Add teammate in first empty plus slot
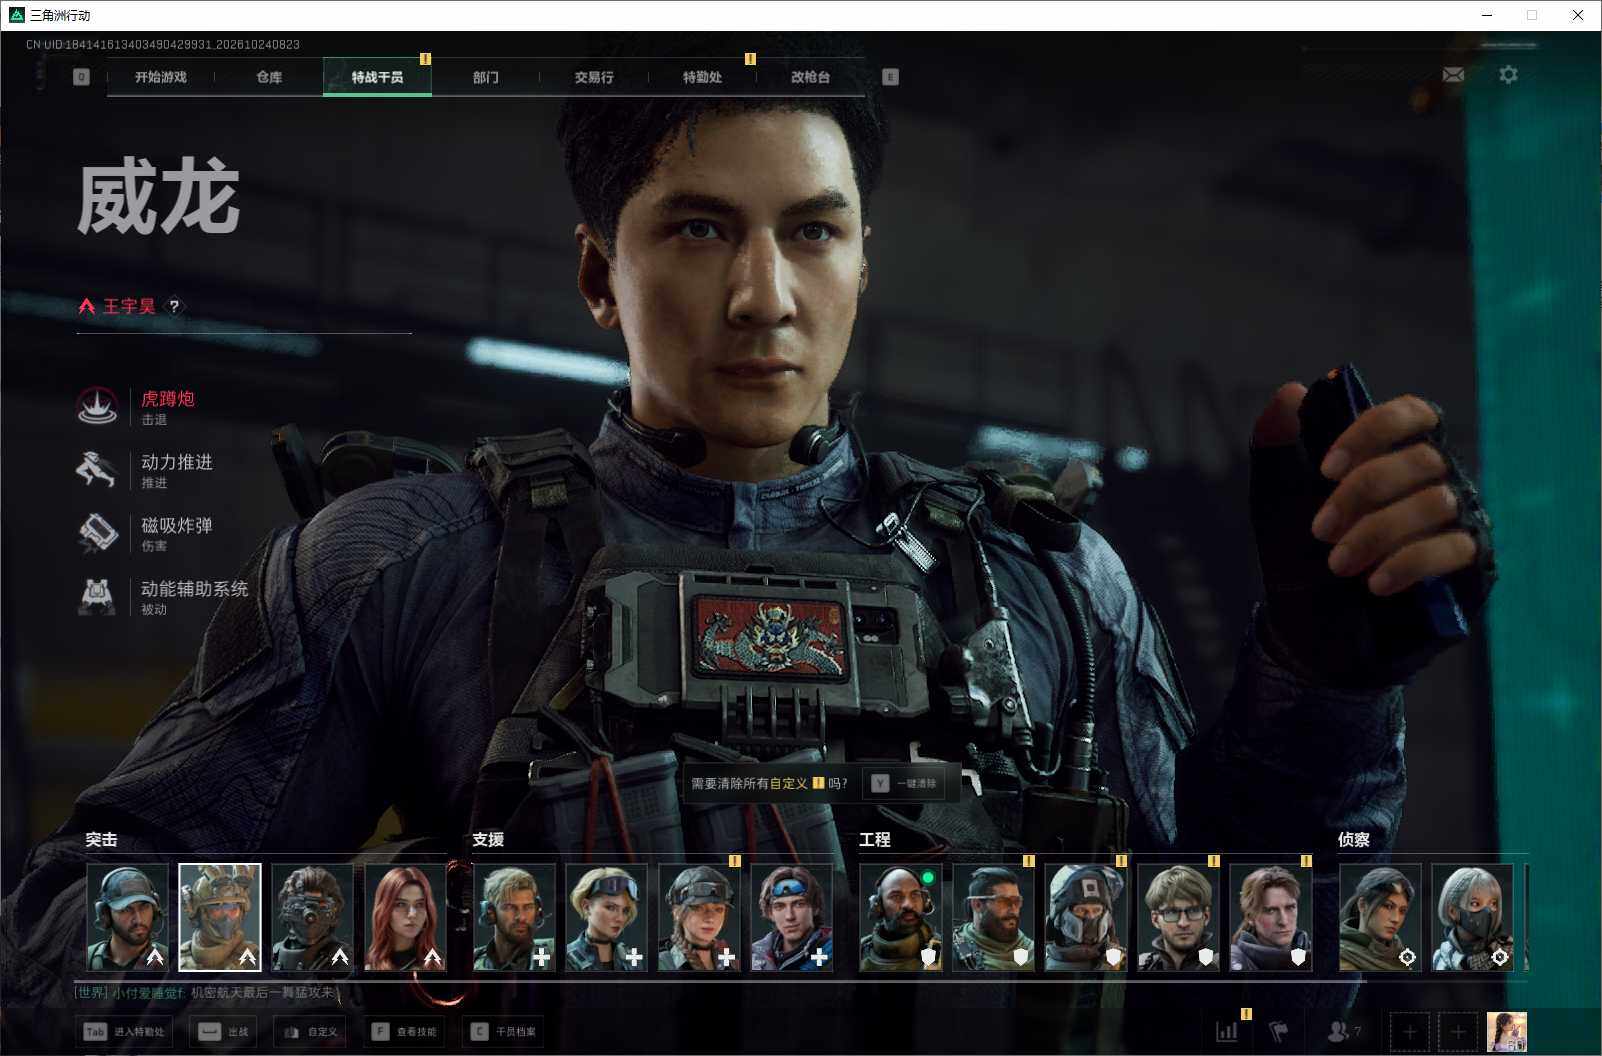This screenshot has height=1056, width=1602. (x=1409, y=1031)
